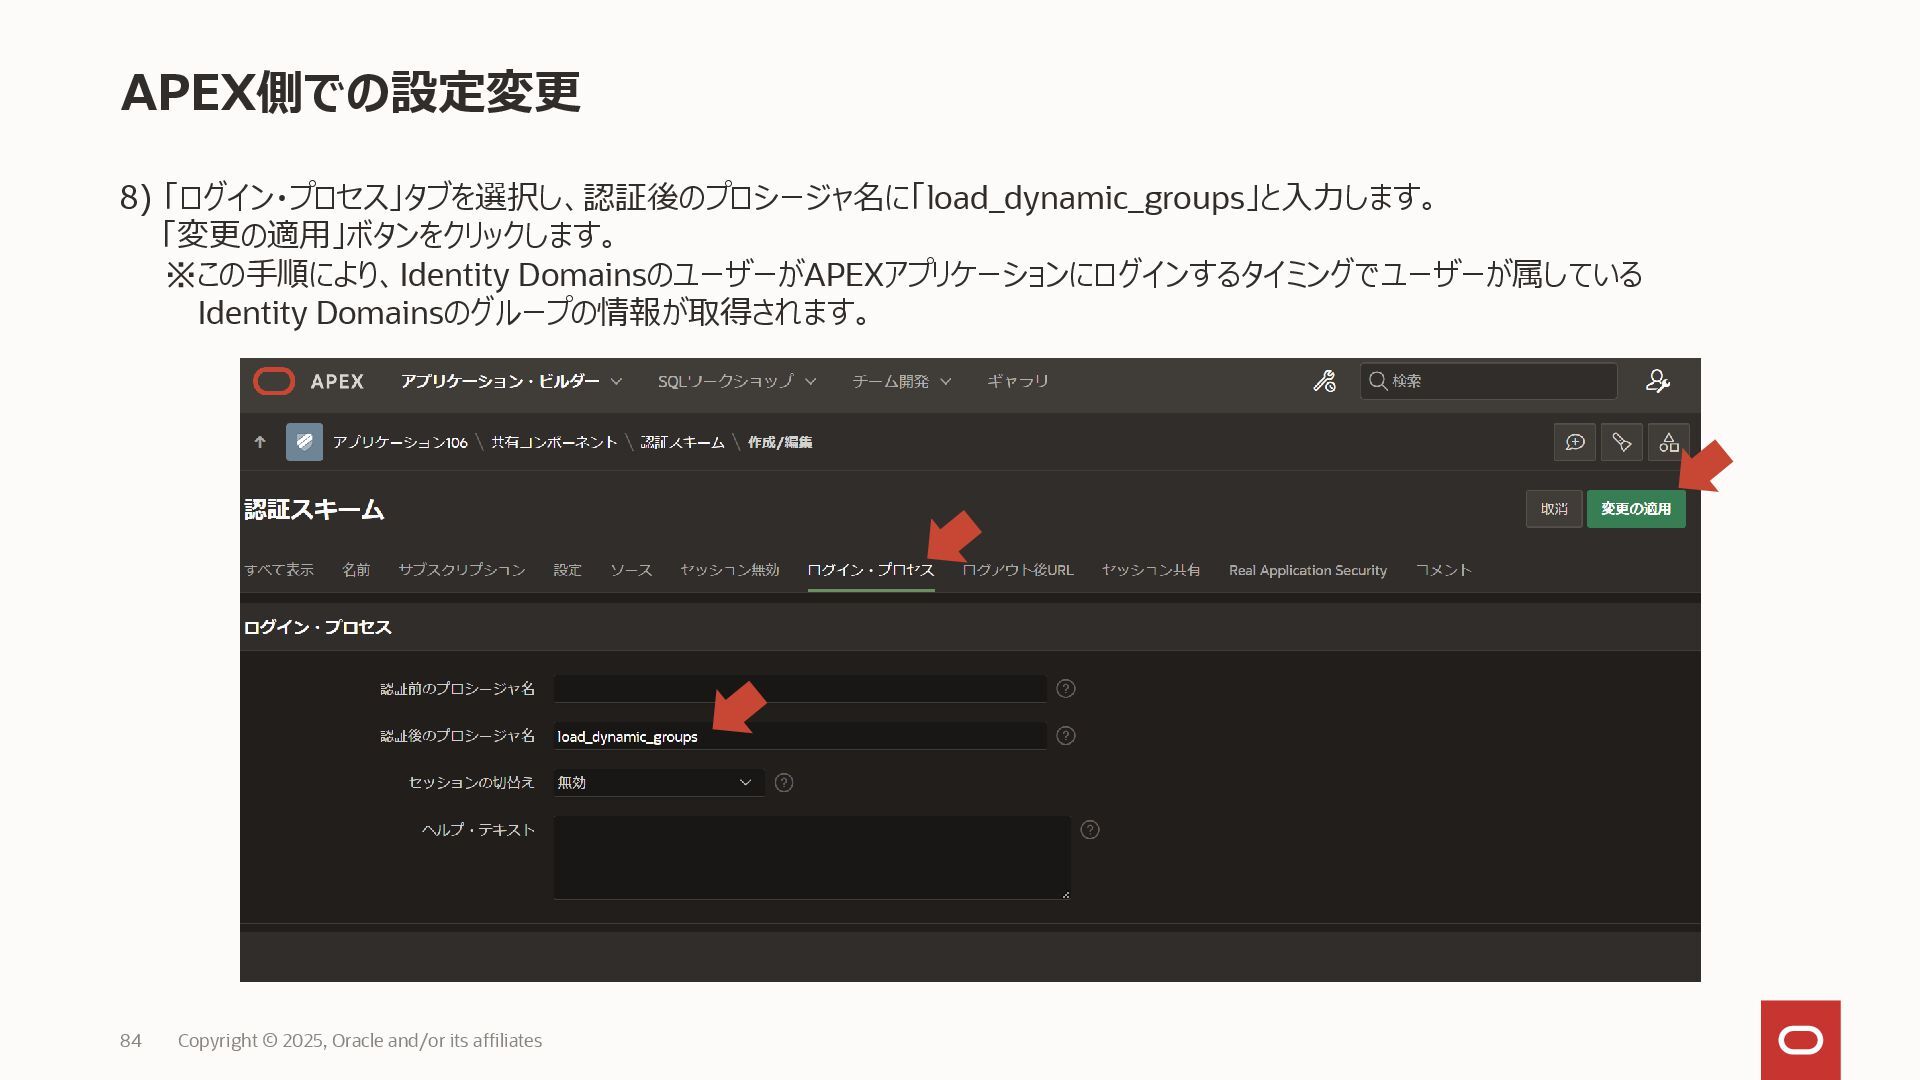Select the セッション共有 tab
Image resolution: width=1920 pixels, height=1080 pixels.
point(1151,570)
